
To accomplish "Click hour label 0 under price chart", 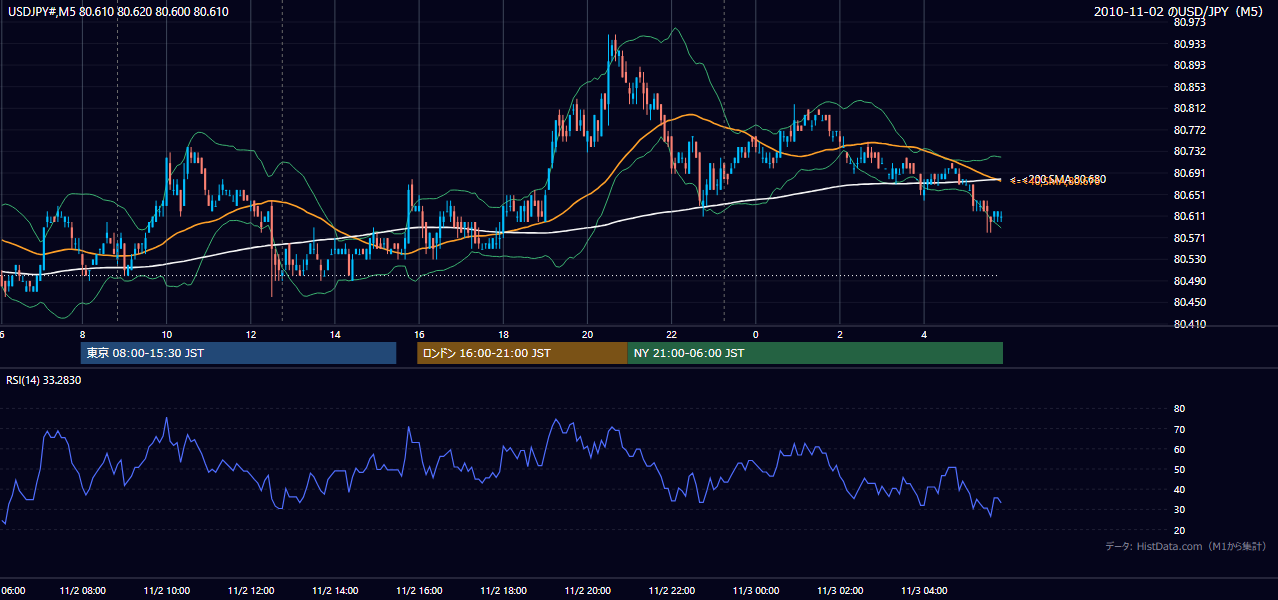I will click(x=756, y=335).
